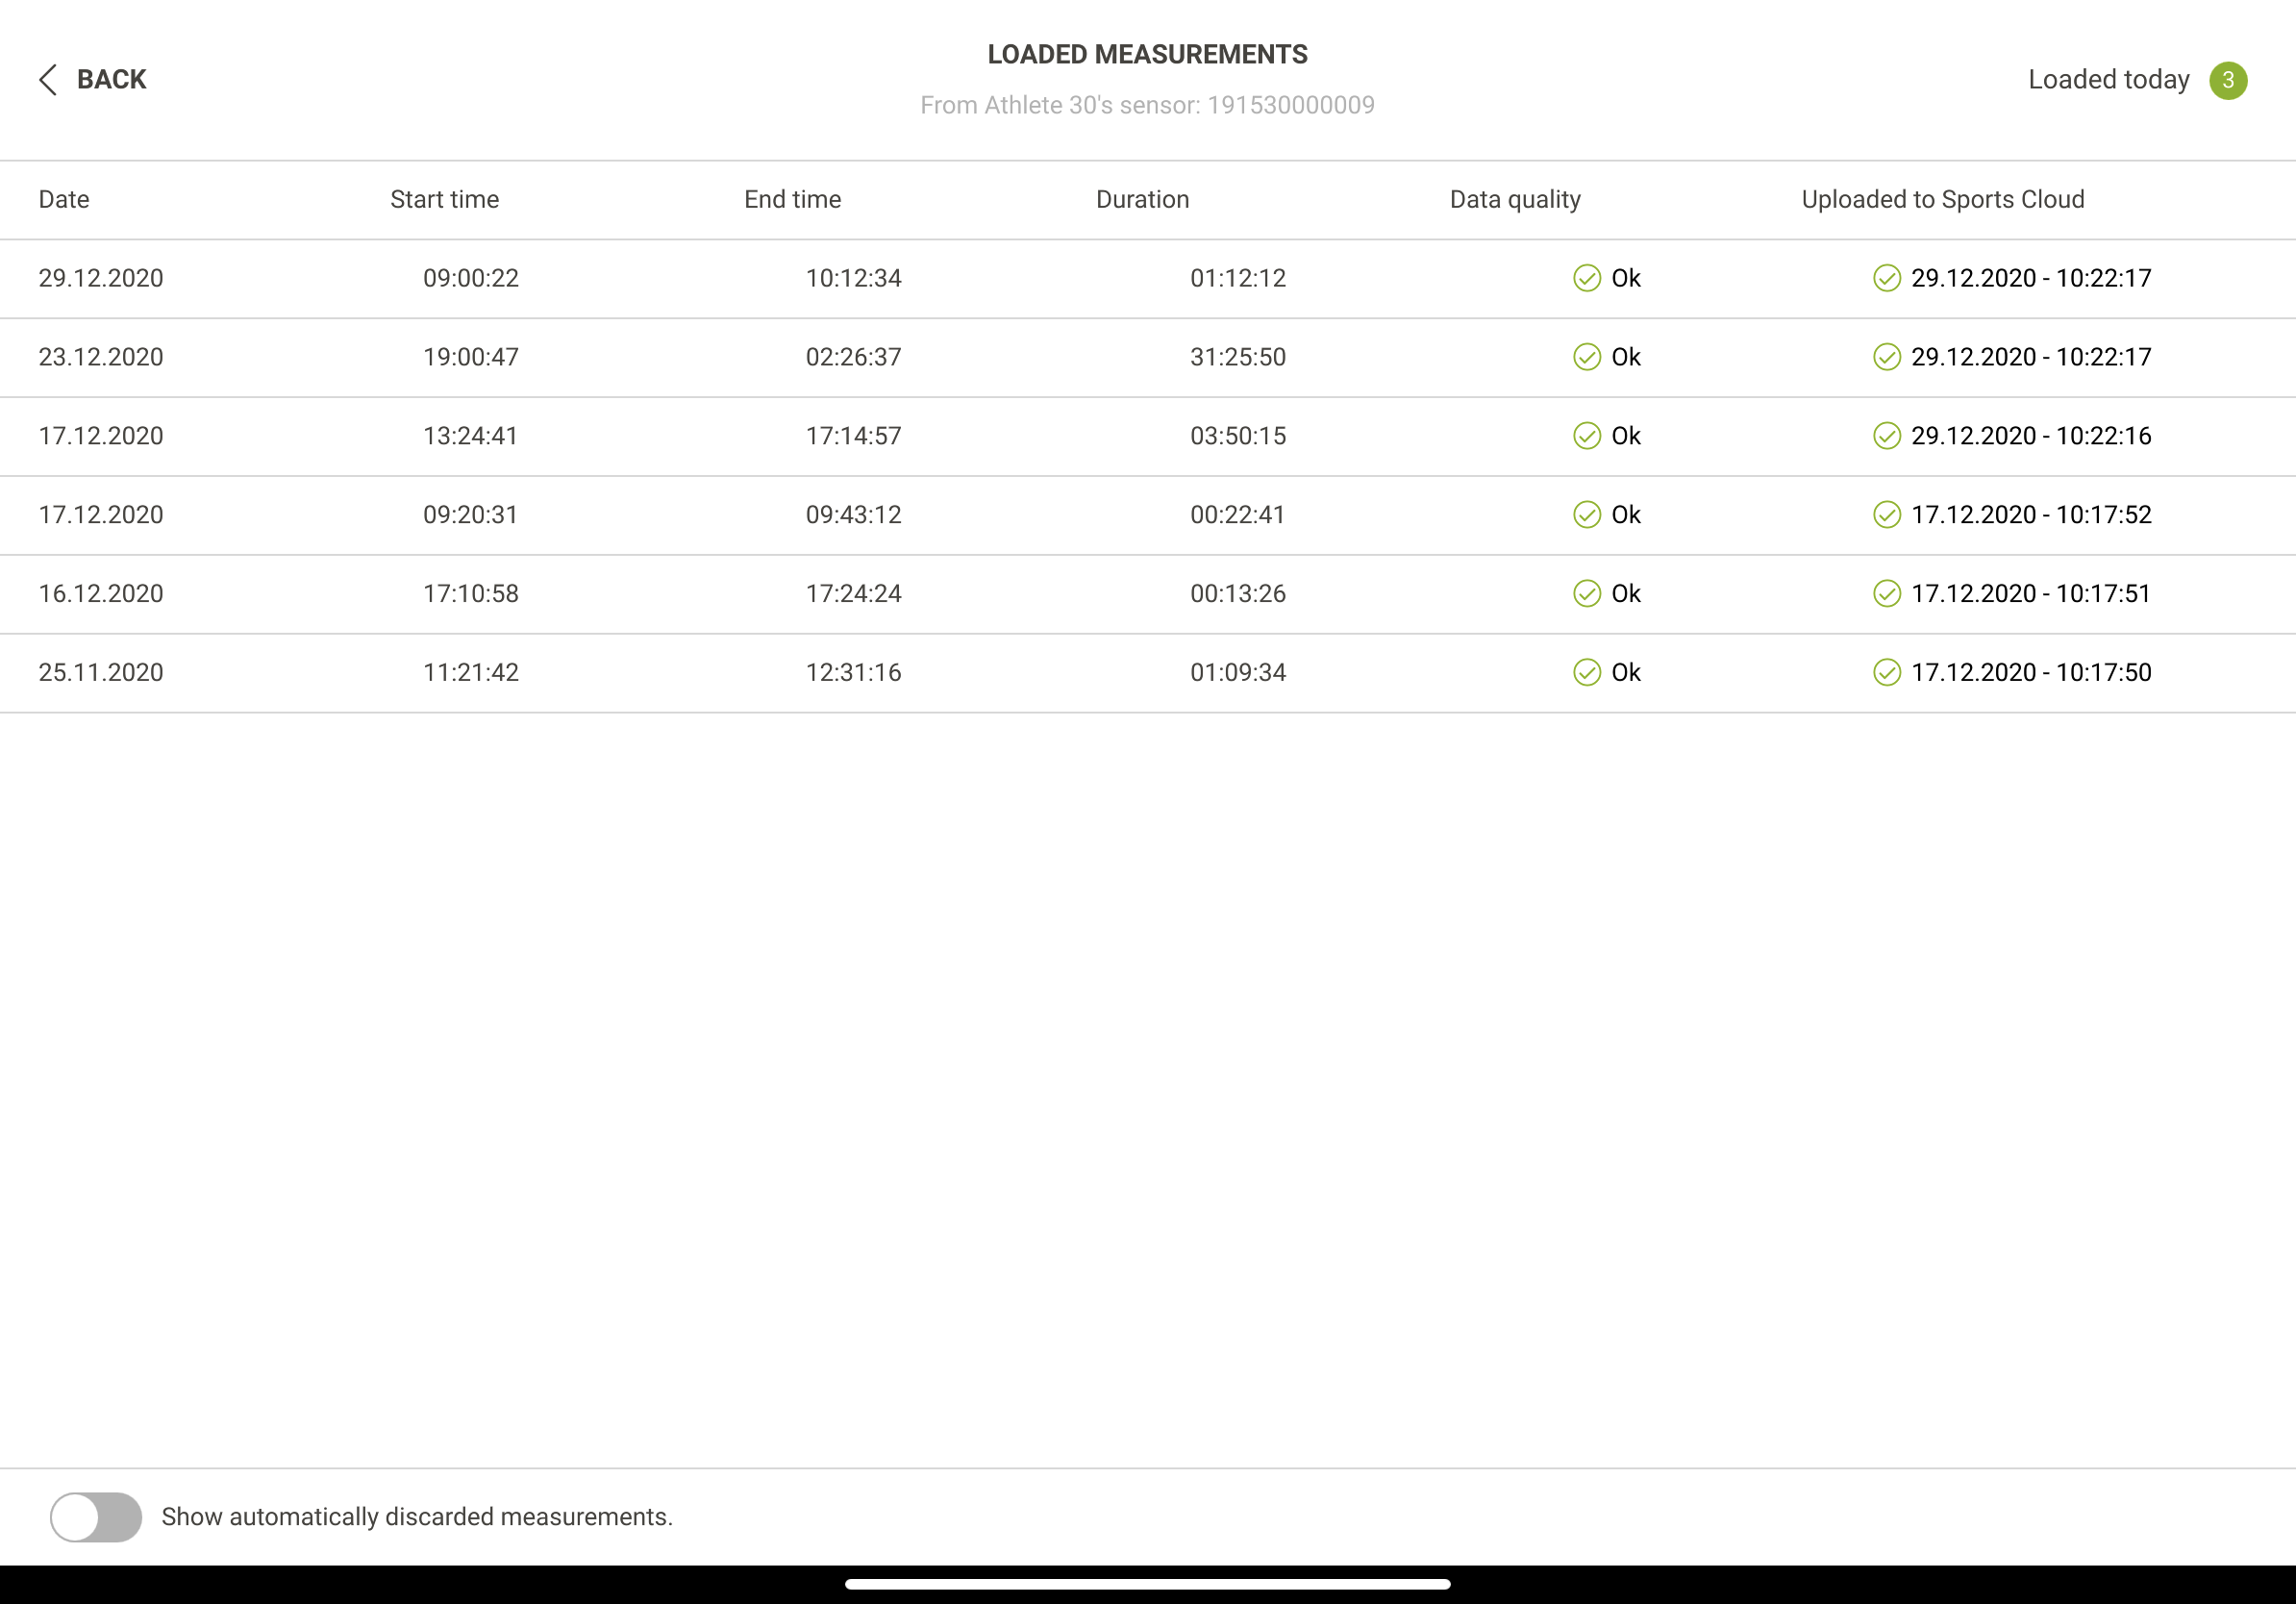Click the Data quality check icon in 13:24:41 row
This screenshot has height=1604, width=2296.
click(1587, 436)
